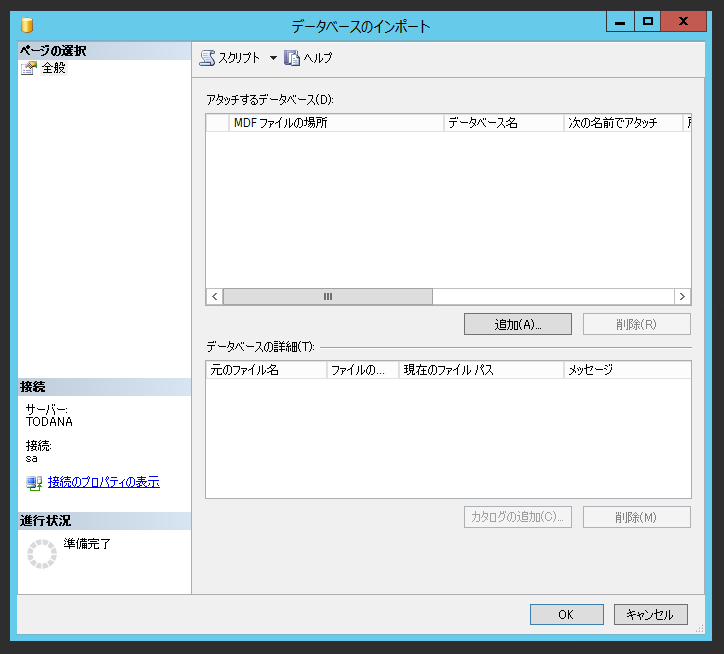This screenshot has height=654, width=724.
Task: Click the 削除(M) button
Action: tap(637, 517)
